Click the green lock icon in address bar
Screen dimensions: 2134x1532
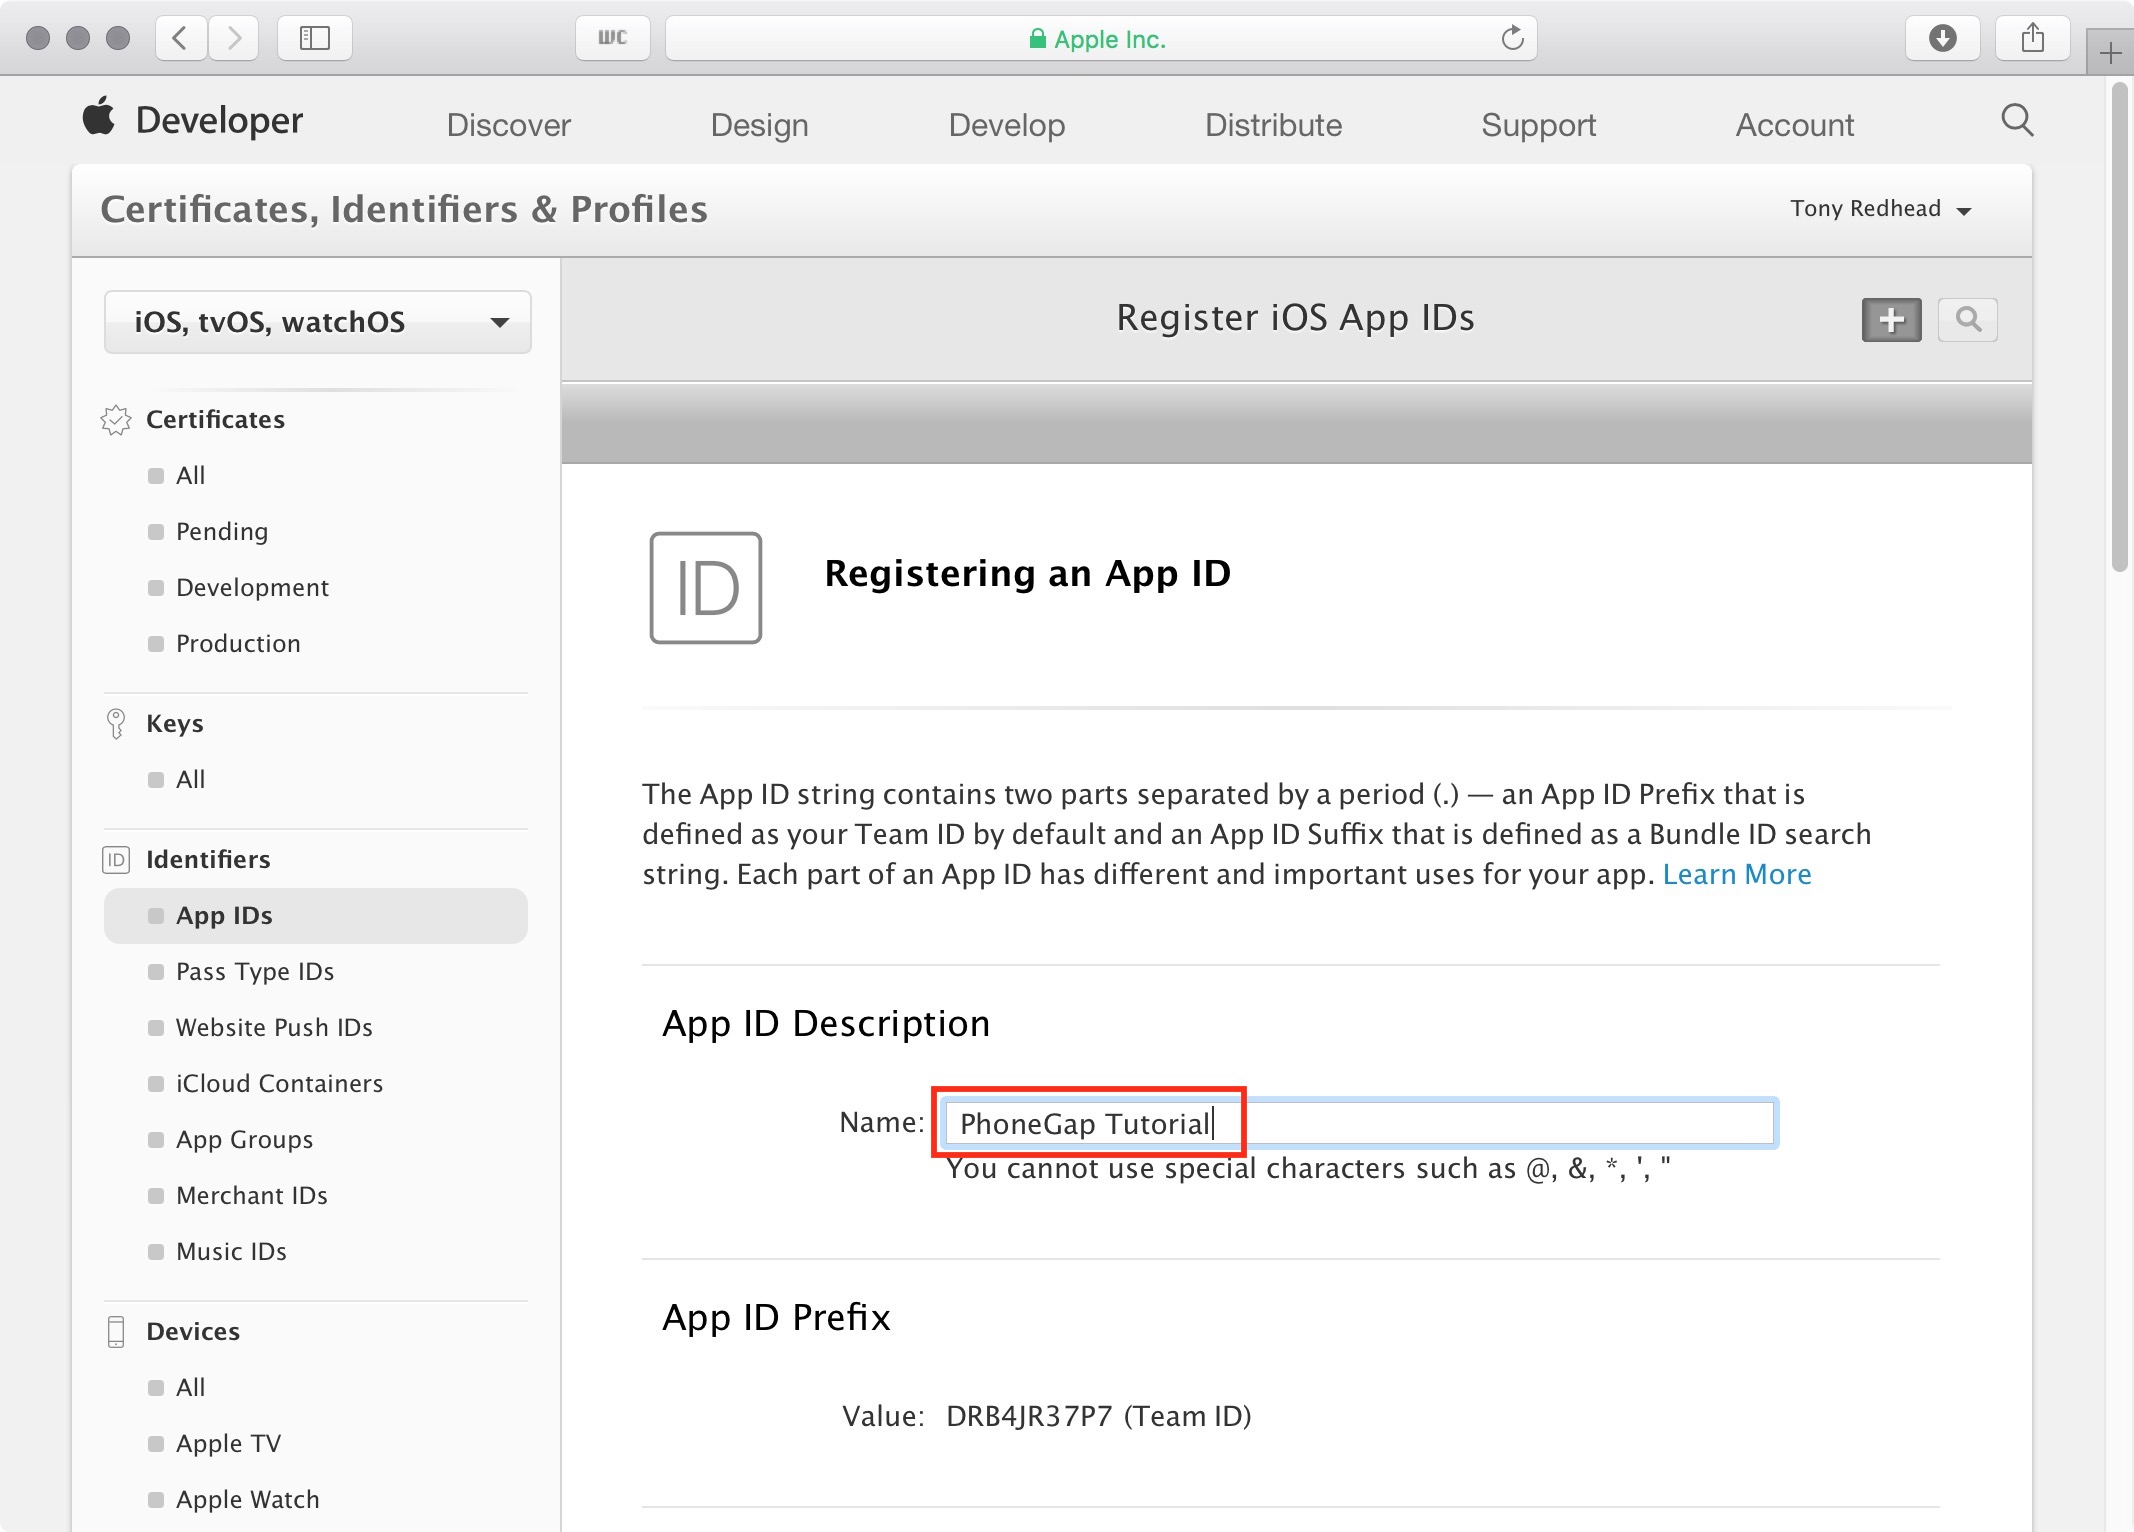(1038, 39)
